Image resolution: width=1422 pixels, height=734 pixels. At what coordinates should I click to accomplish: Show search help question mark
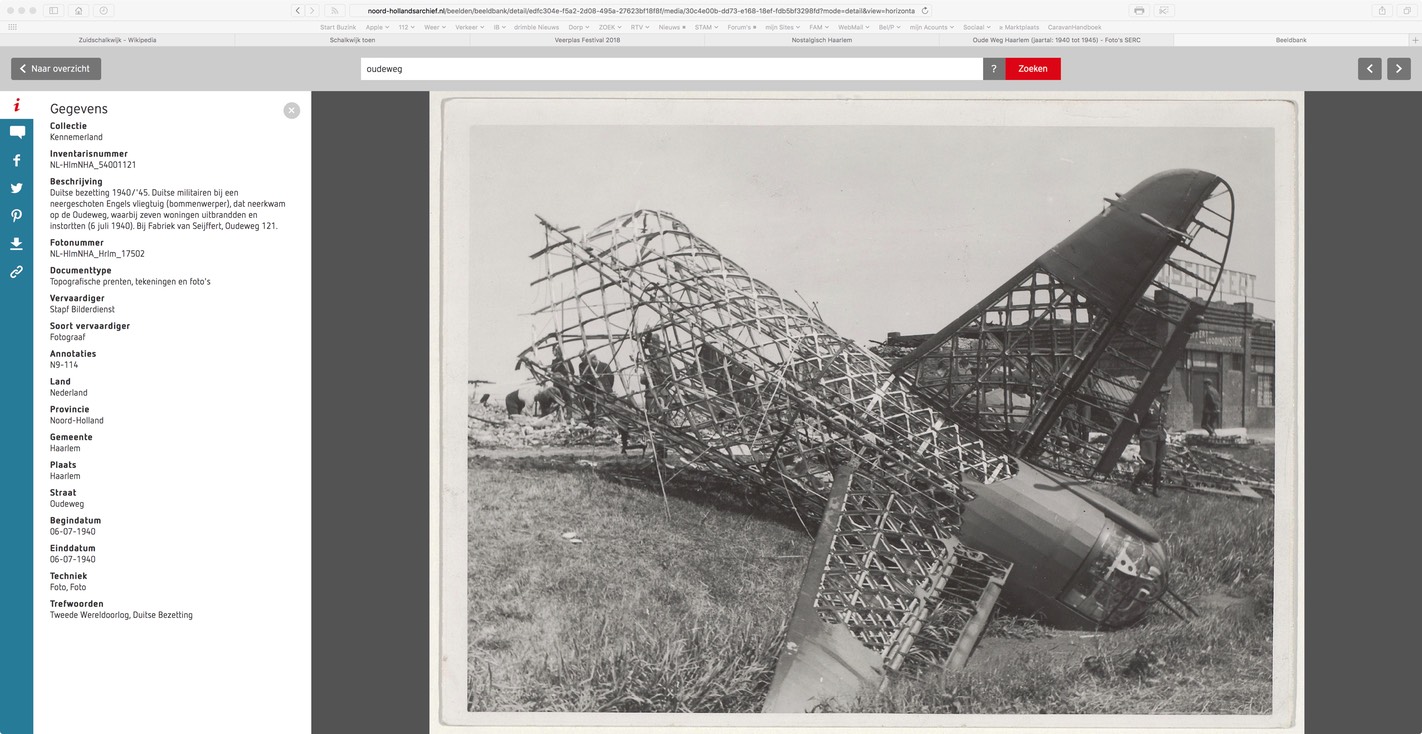(994, 69)
